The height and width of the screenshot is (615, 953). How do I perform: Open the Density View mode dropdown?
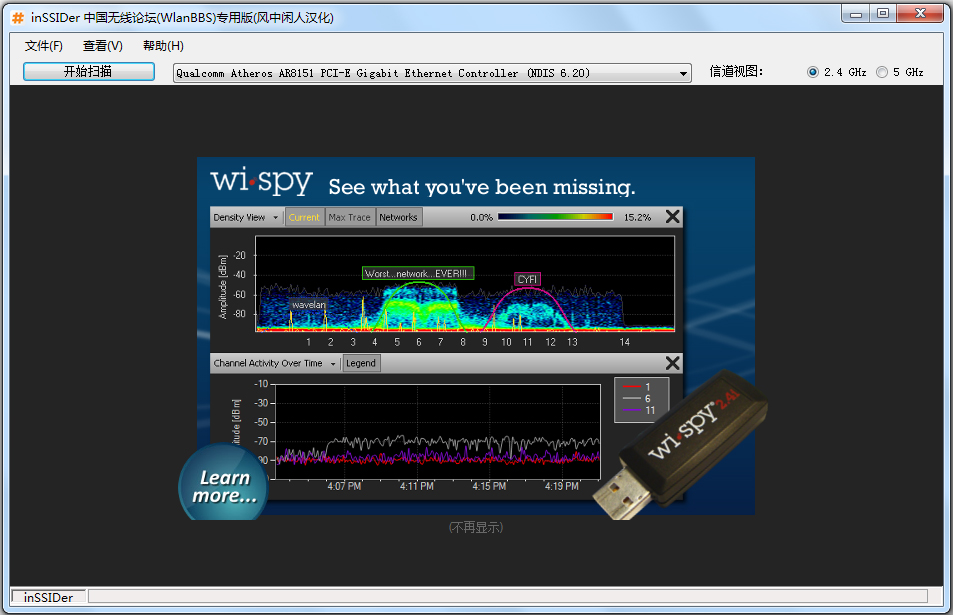pos(246,216)
